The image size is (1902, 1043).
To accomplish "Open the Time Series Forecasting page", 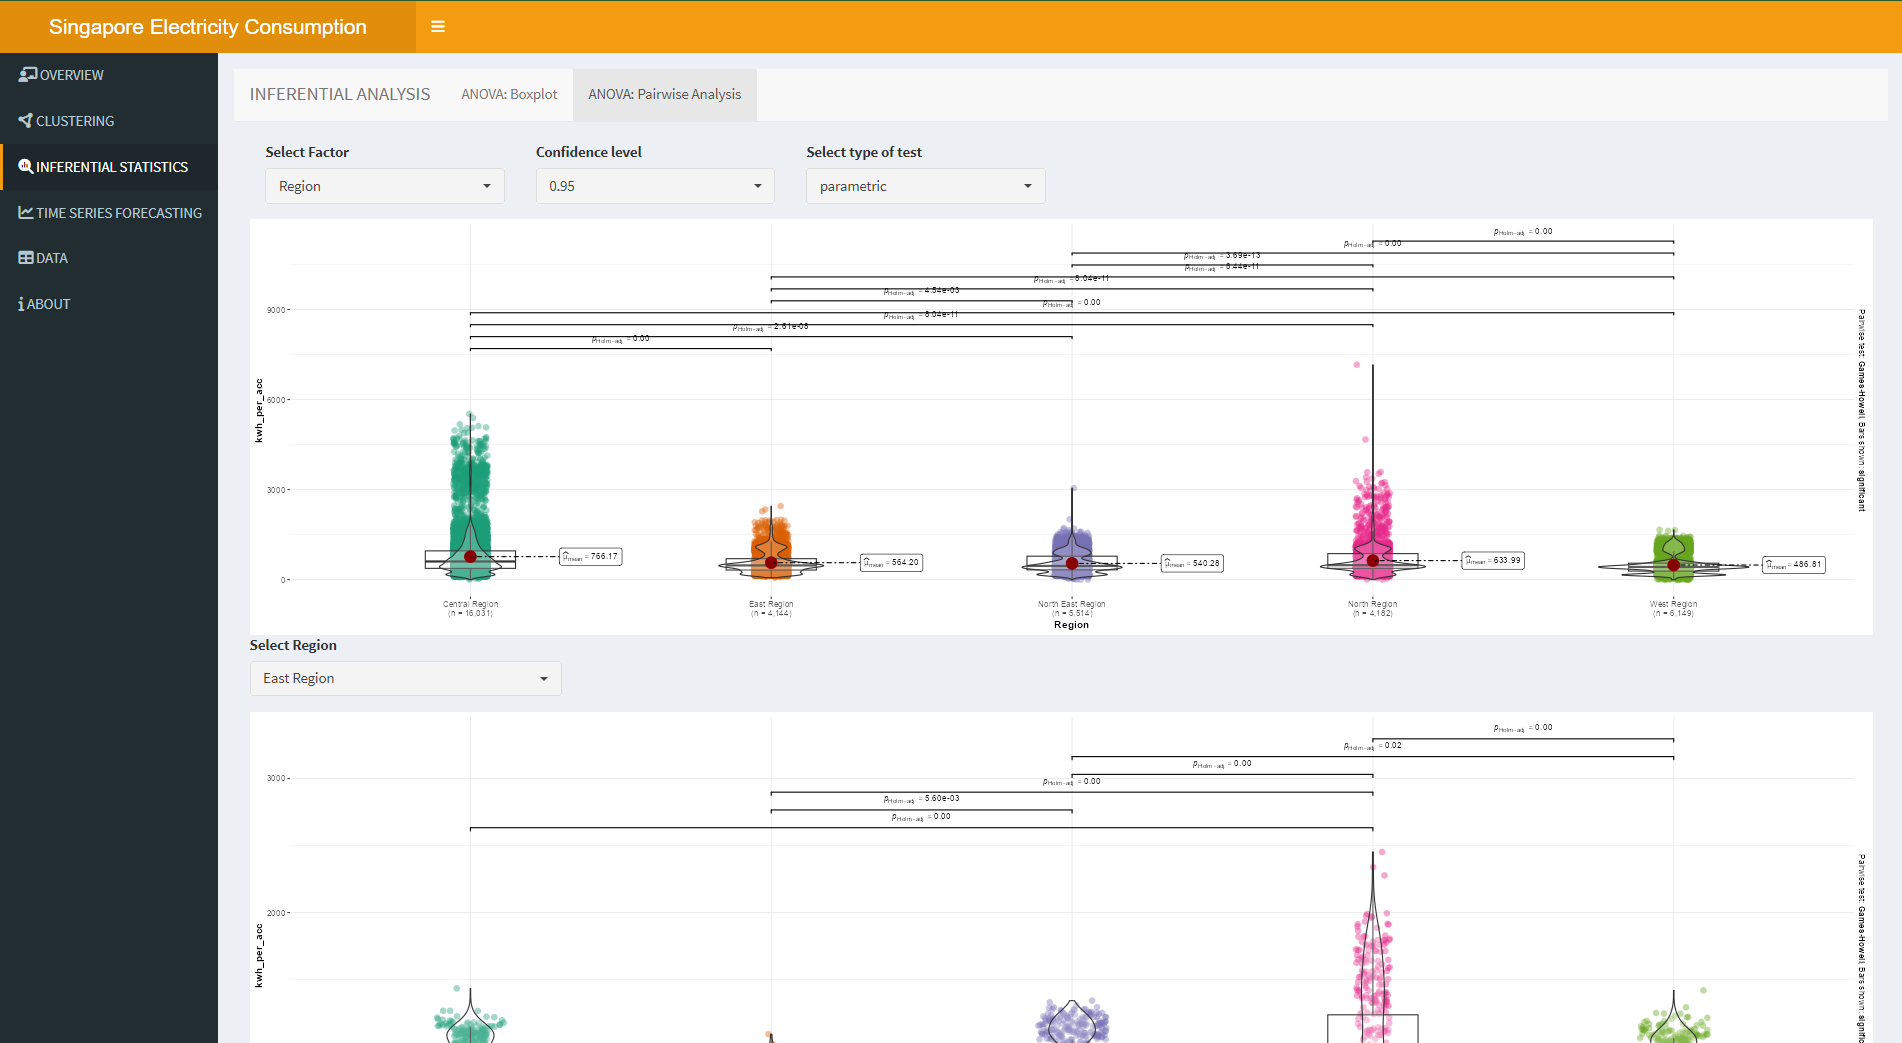I will pos(119,213).
